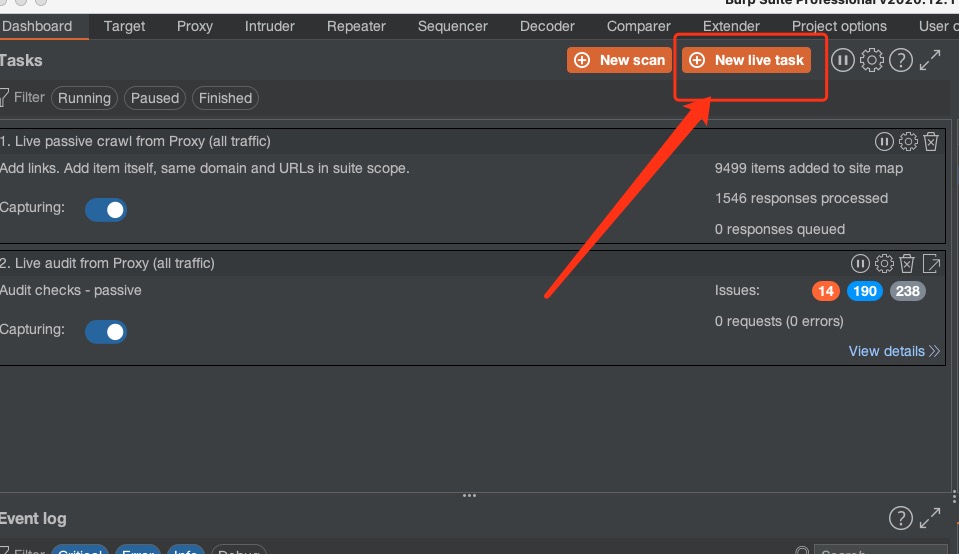Click the plus icon in New scan

pyautogui.click(x=582, y=60)
